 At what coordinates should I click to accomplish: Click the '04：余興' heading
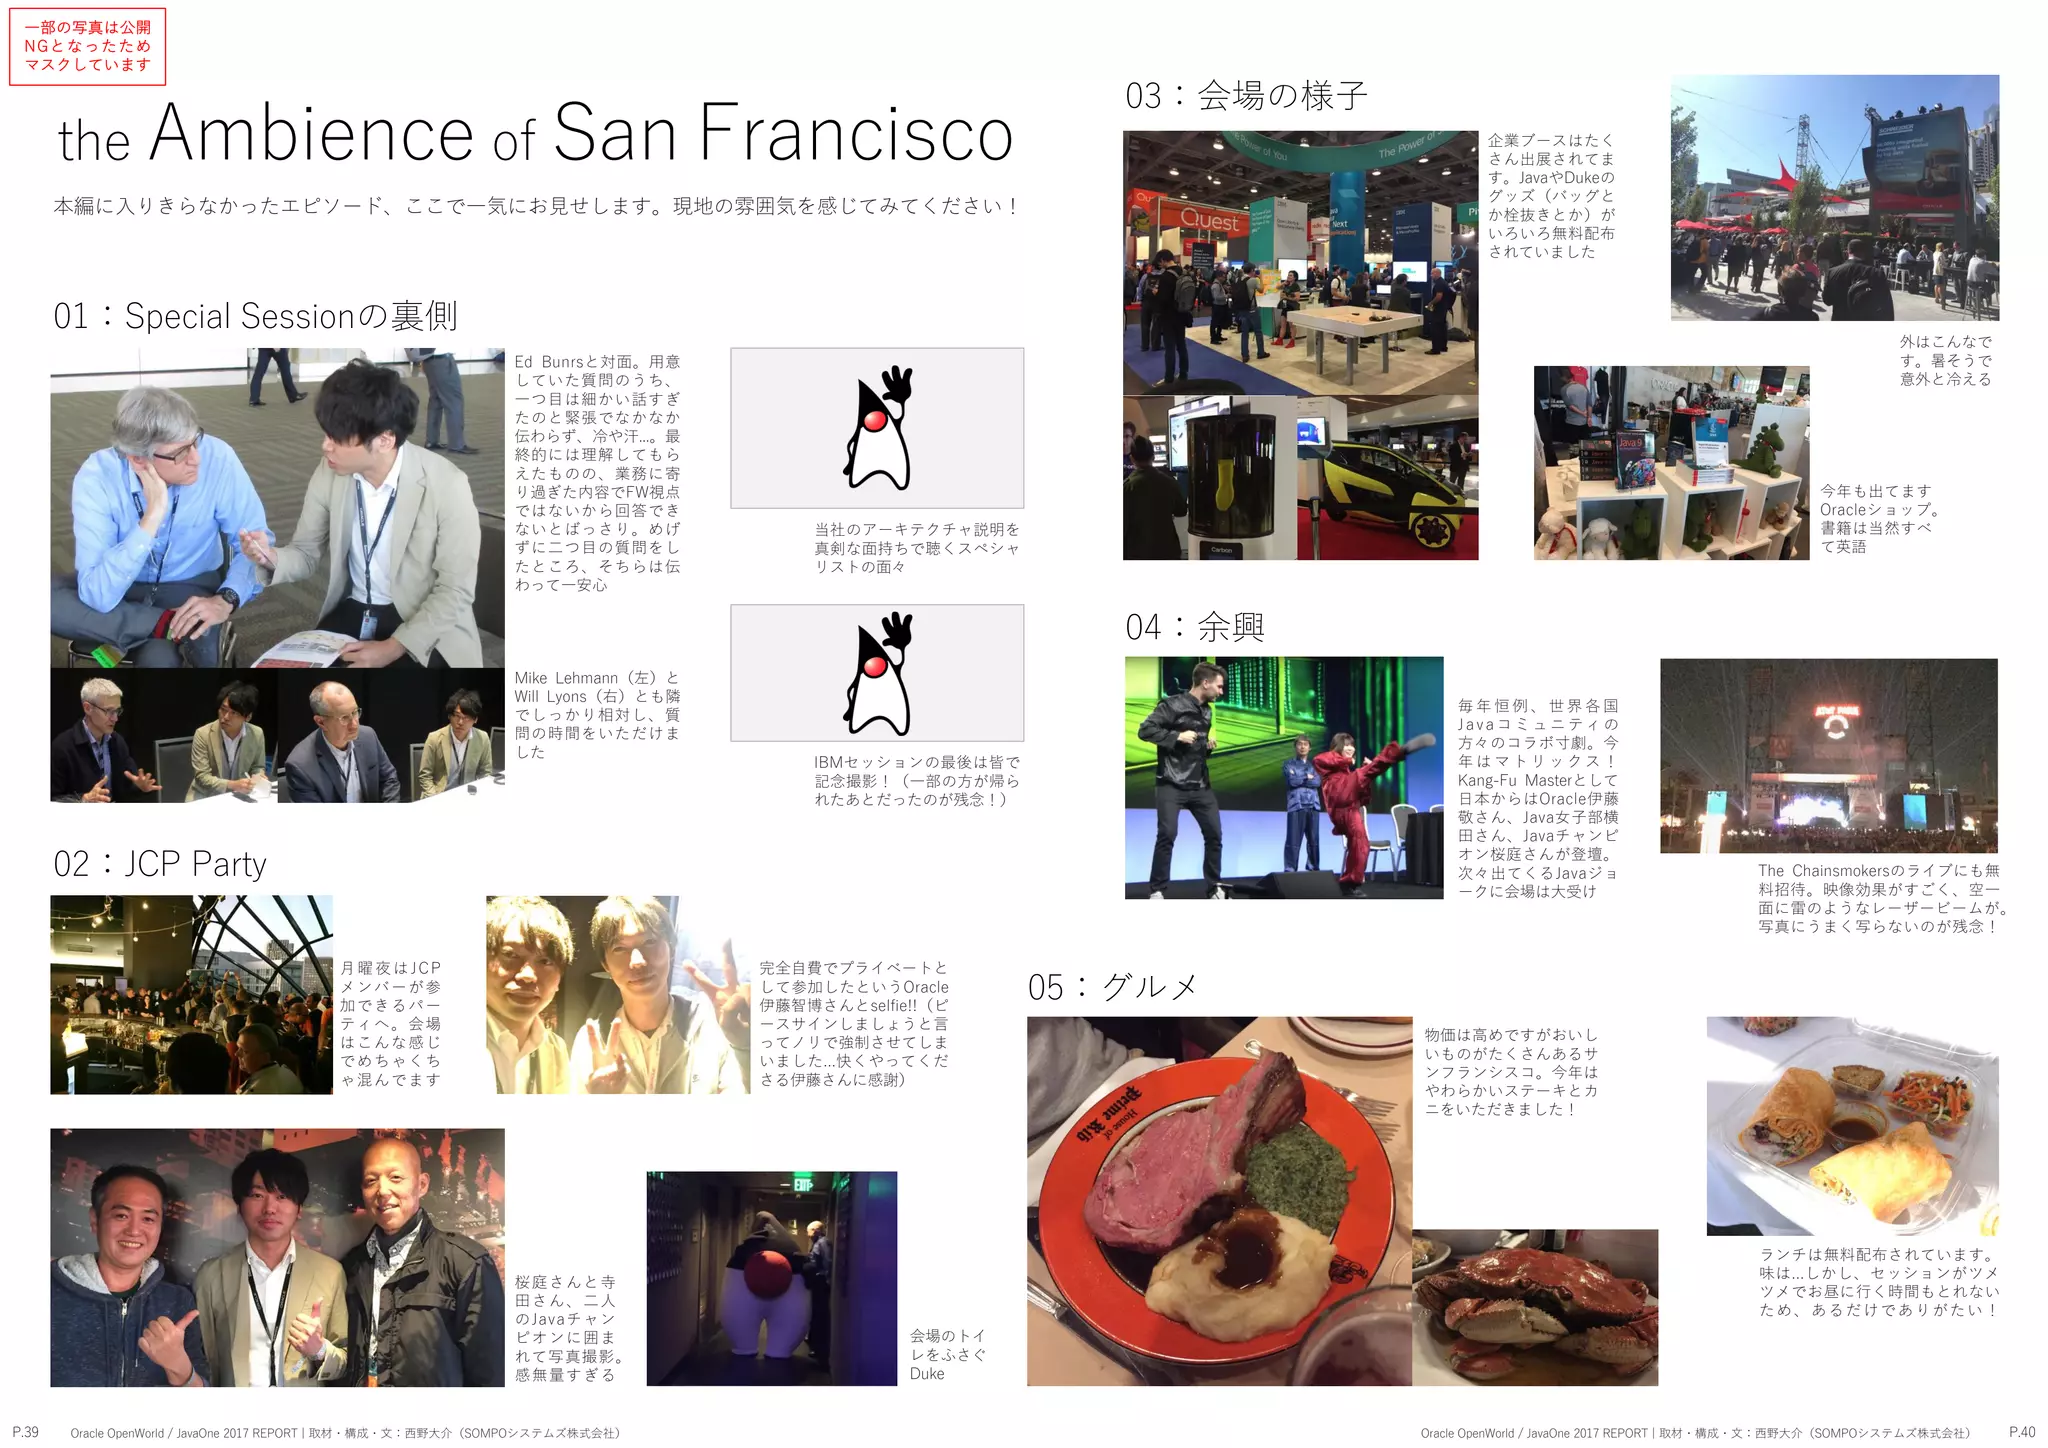tap(1195, 627)
